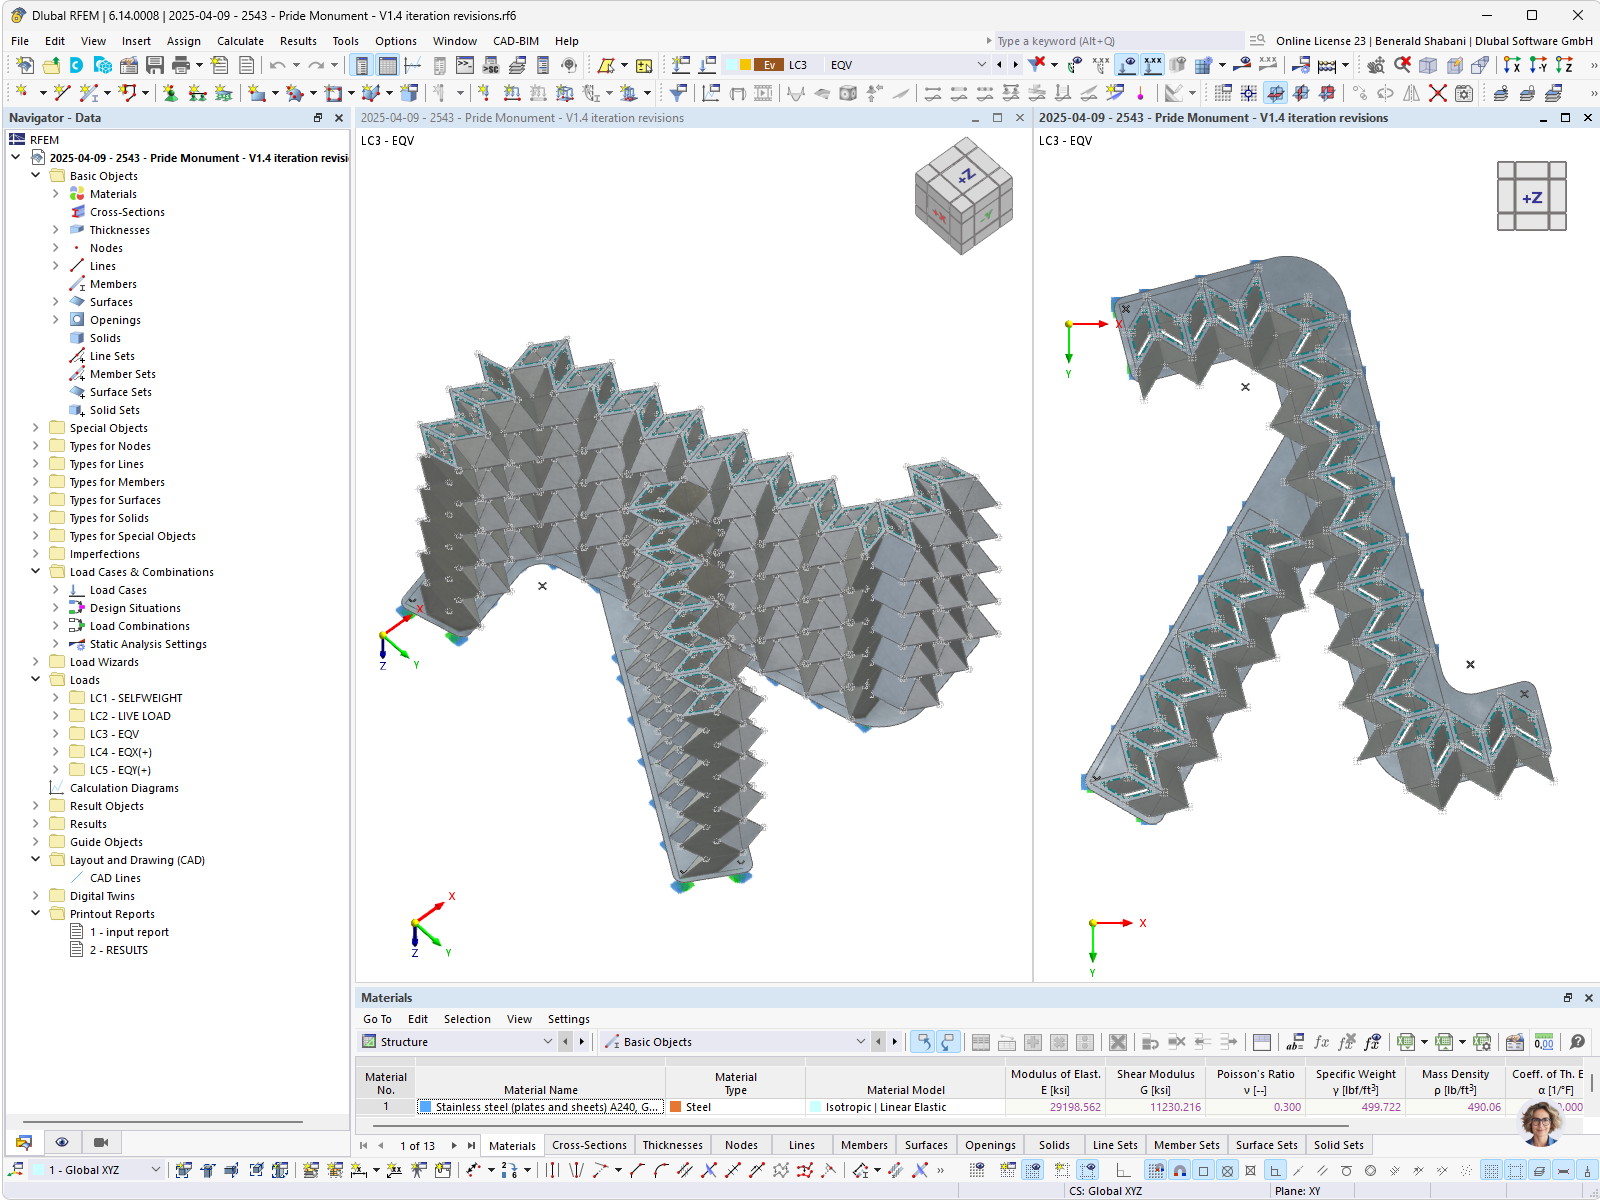
Task: Open the 1 - Global XYZ coordinate system dropdown
Action: [155, 1170]
